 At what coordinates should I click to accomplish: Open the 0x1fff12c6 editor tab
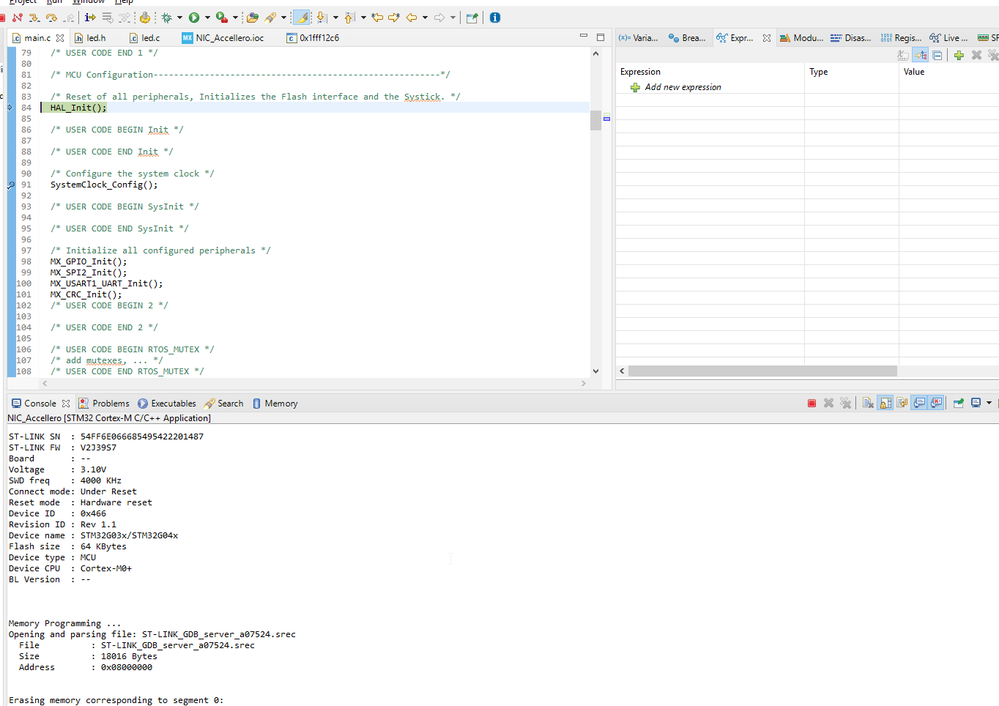(313, 38)
